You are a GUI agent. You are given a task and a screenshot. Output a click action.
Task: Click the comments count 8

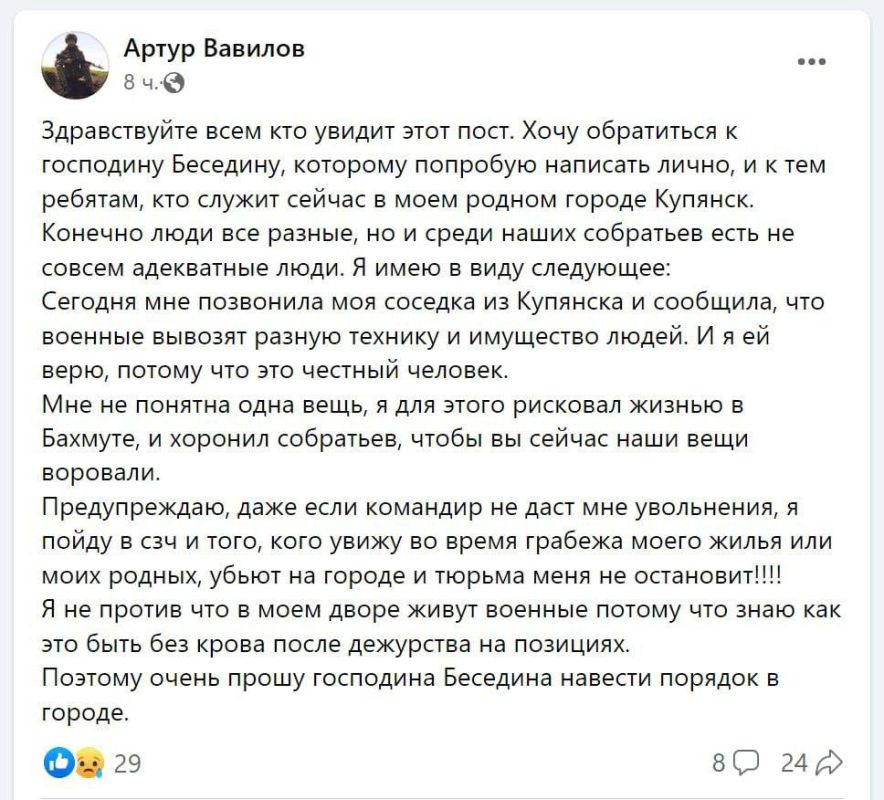coord(719,763)
